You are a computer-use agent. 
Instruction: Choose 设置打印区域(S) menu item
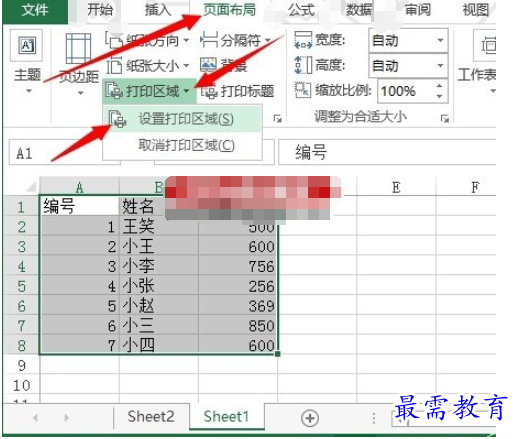click(x=182, y=119)
